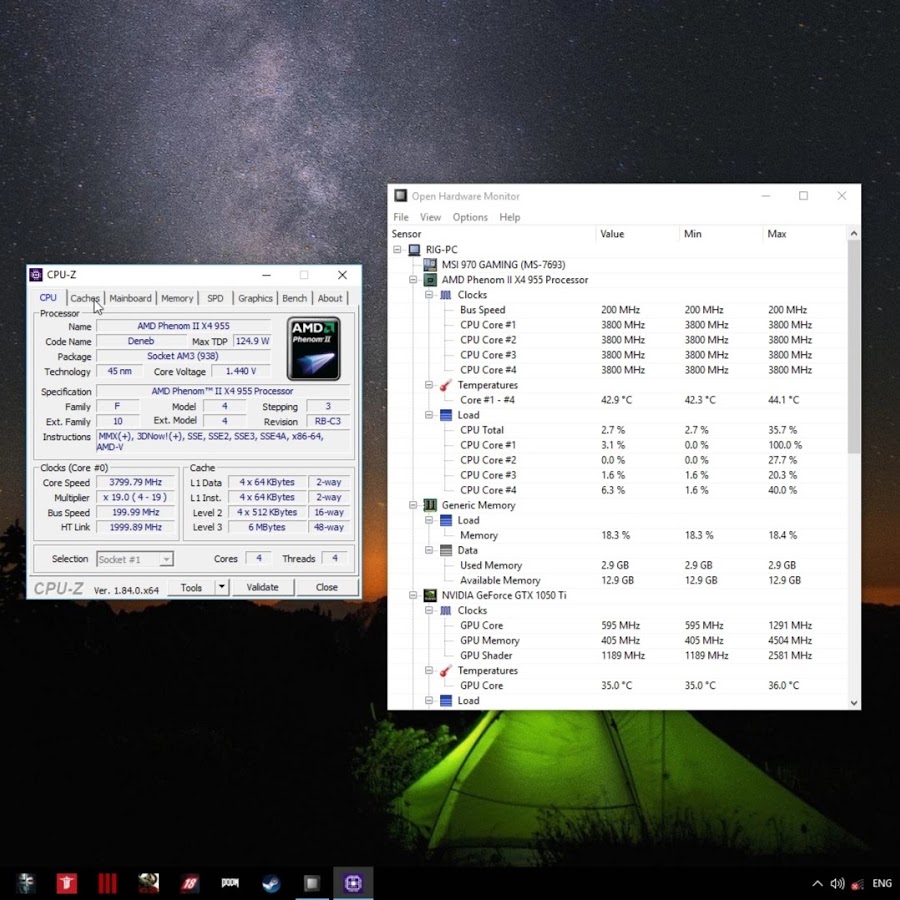
Task: Click the Sensor column header
Action: click(x=492, y=234)
